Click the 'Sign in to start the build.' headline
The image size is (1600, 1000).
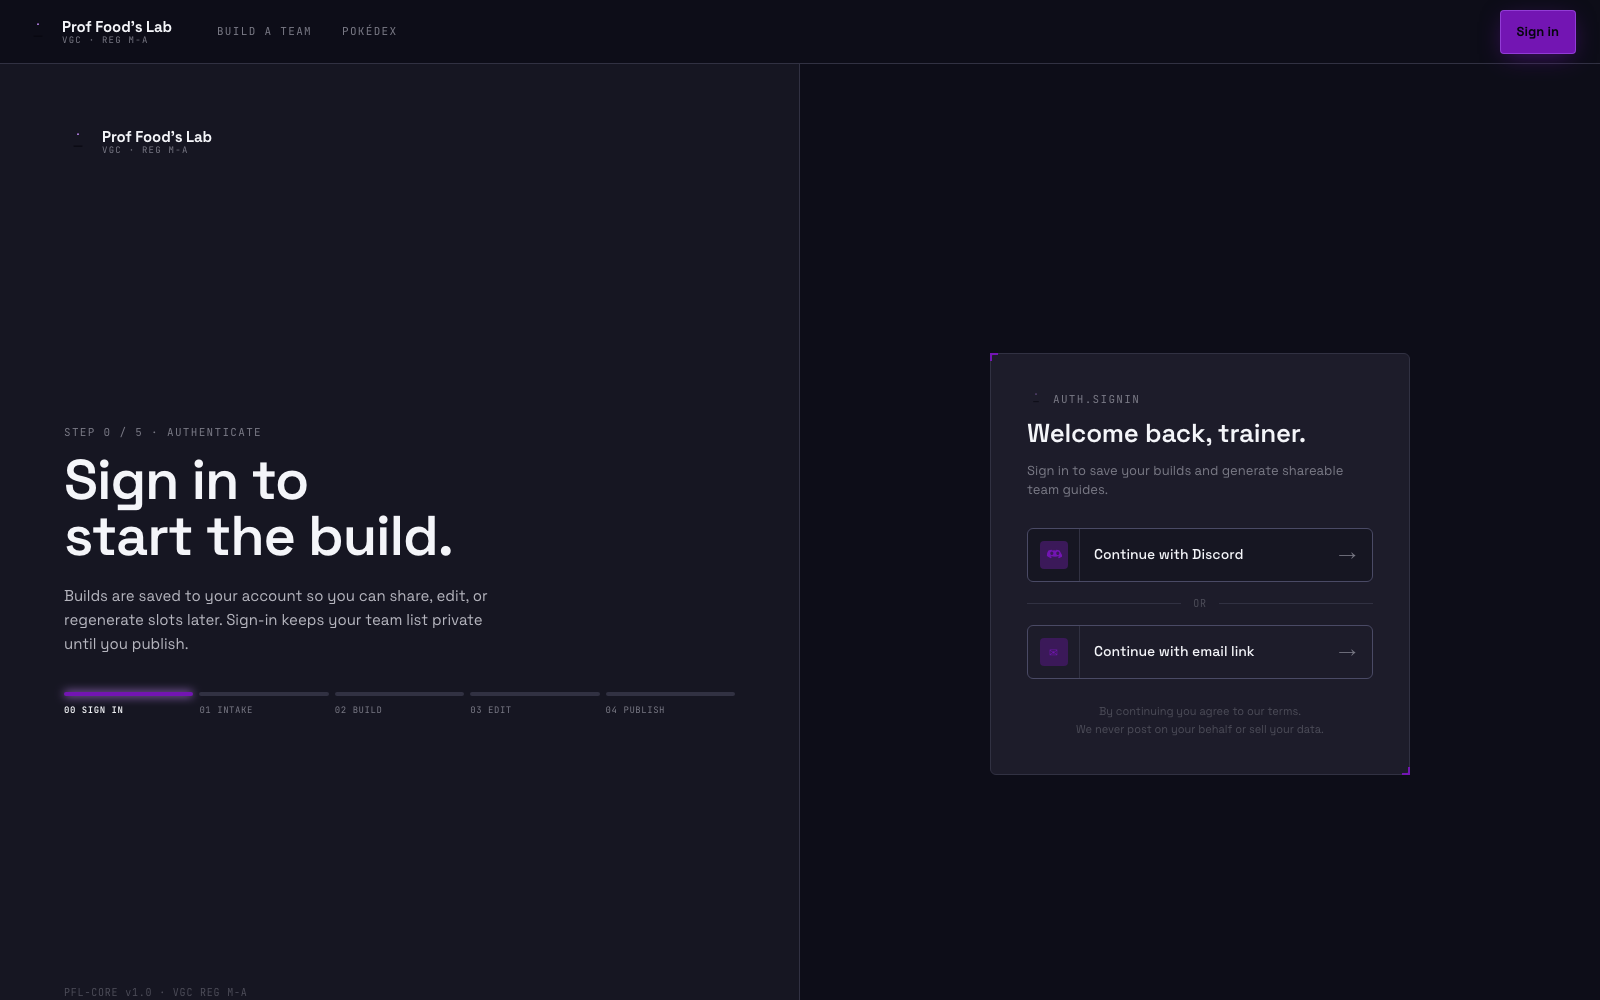point(258,508)
